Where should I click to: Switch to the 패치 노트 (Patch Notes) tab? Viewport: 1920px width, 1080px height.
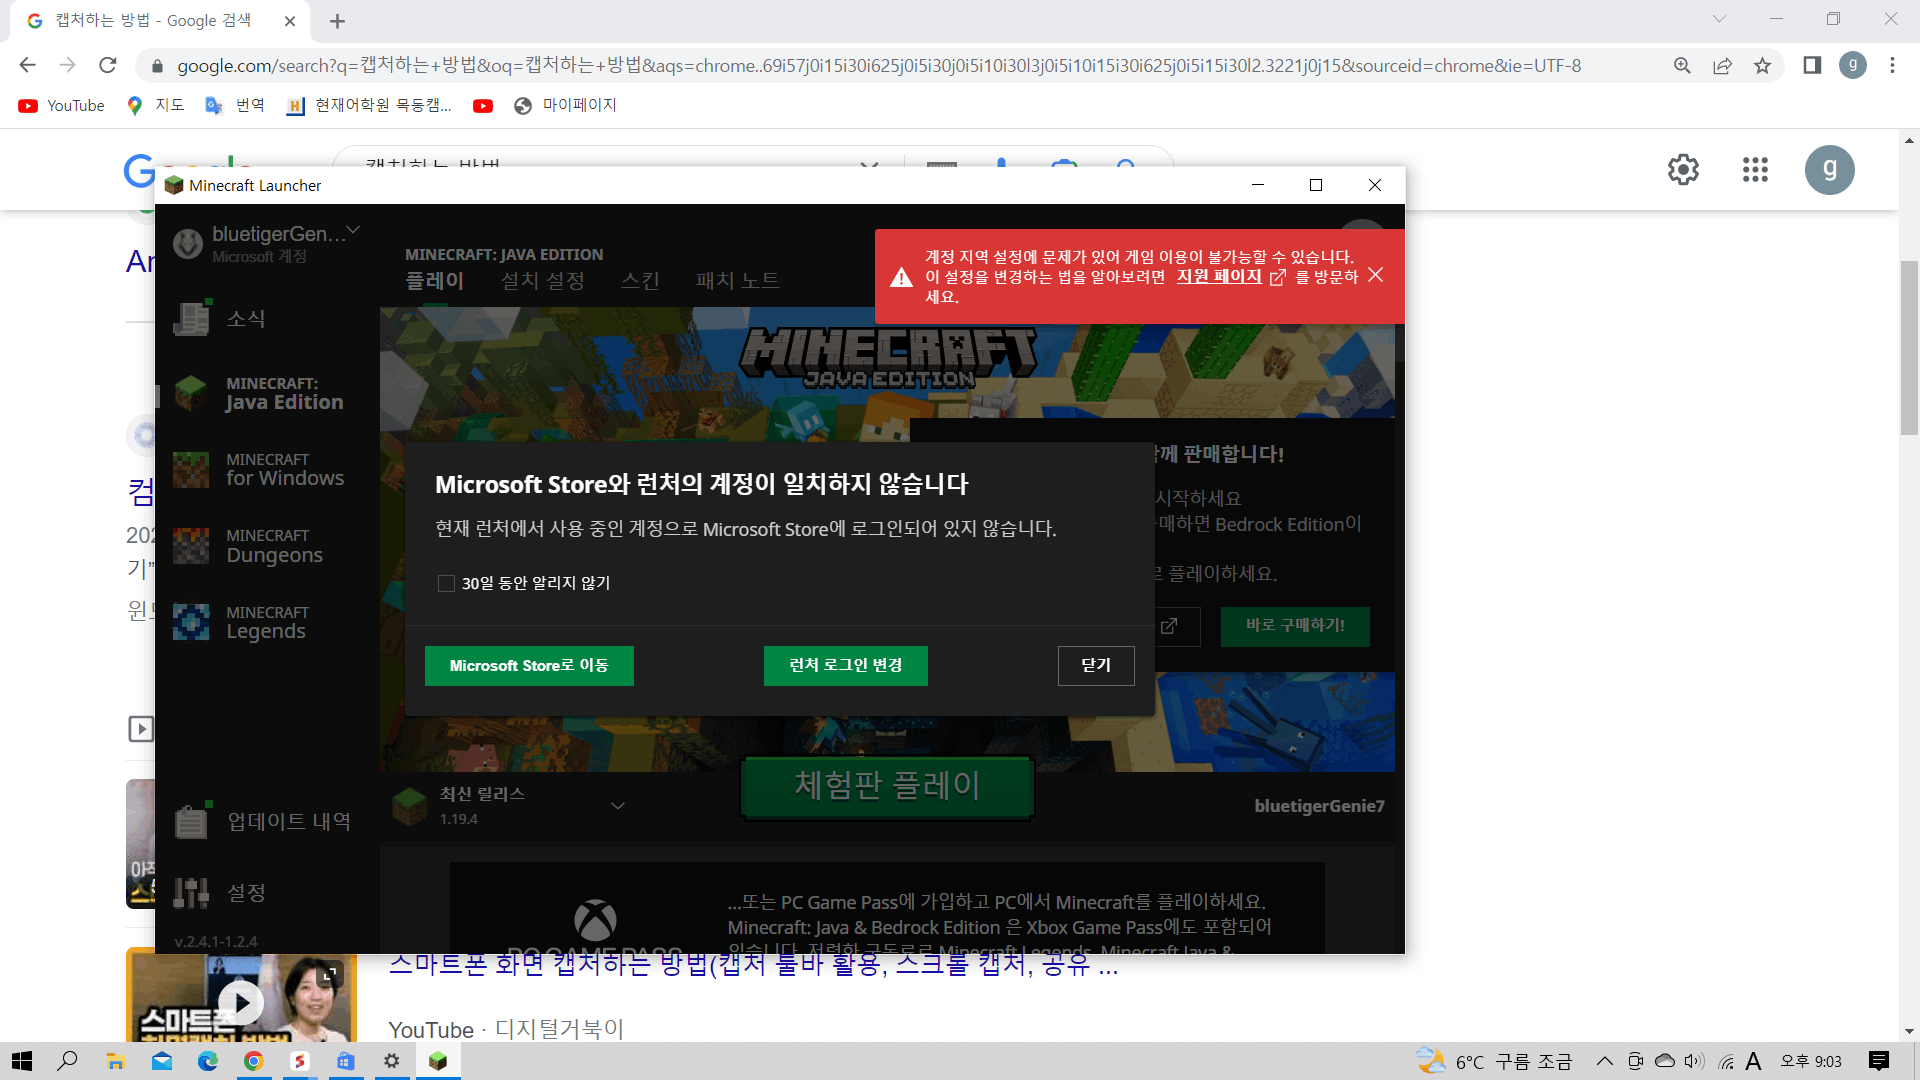(x=737, y=281)
